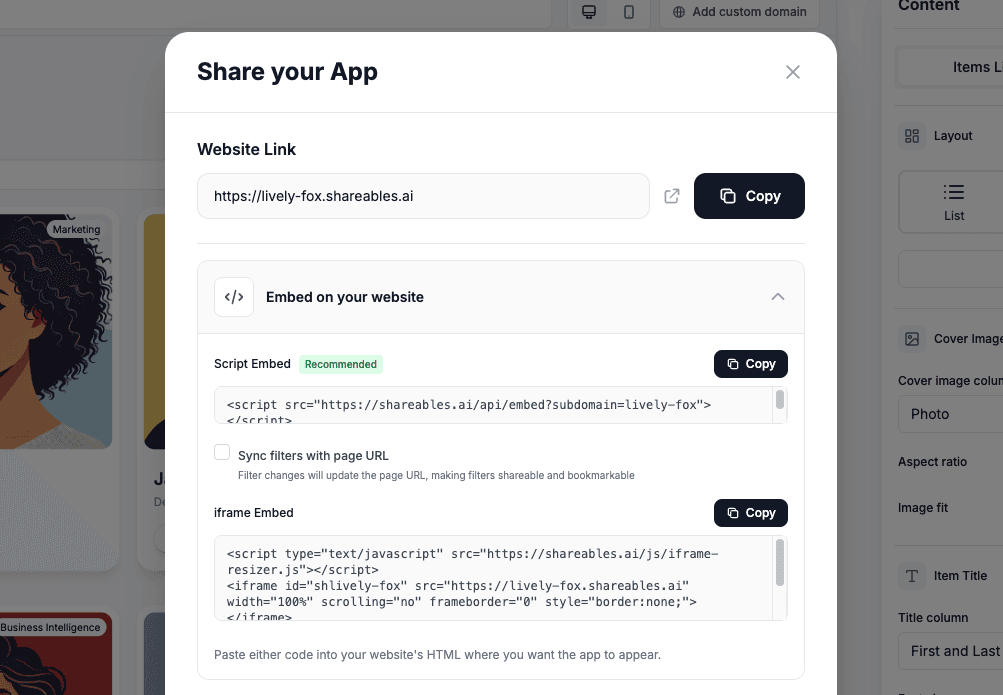Select the Item Title icon

[912, 575]
